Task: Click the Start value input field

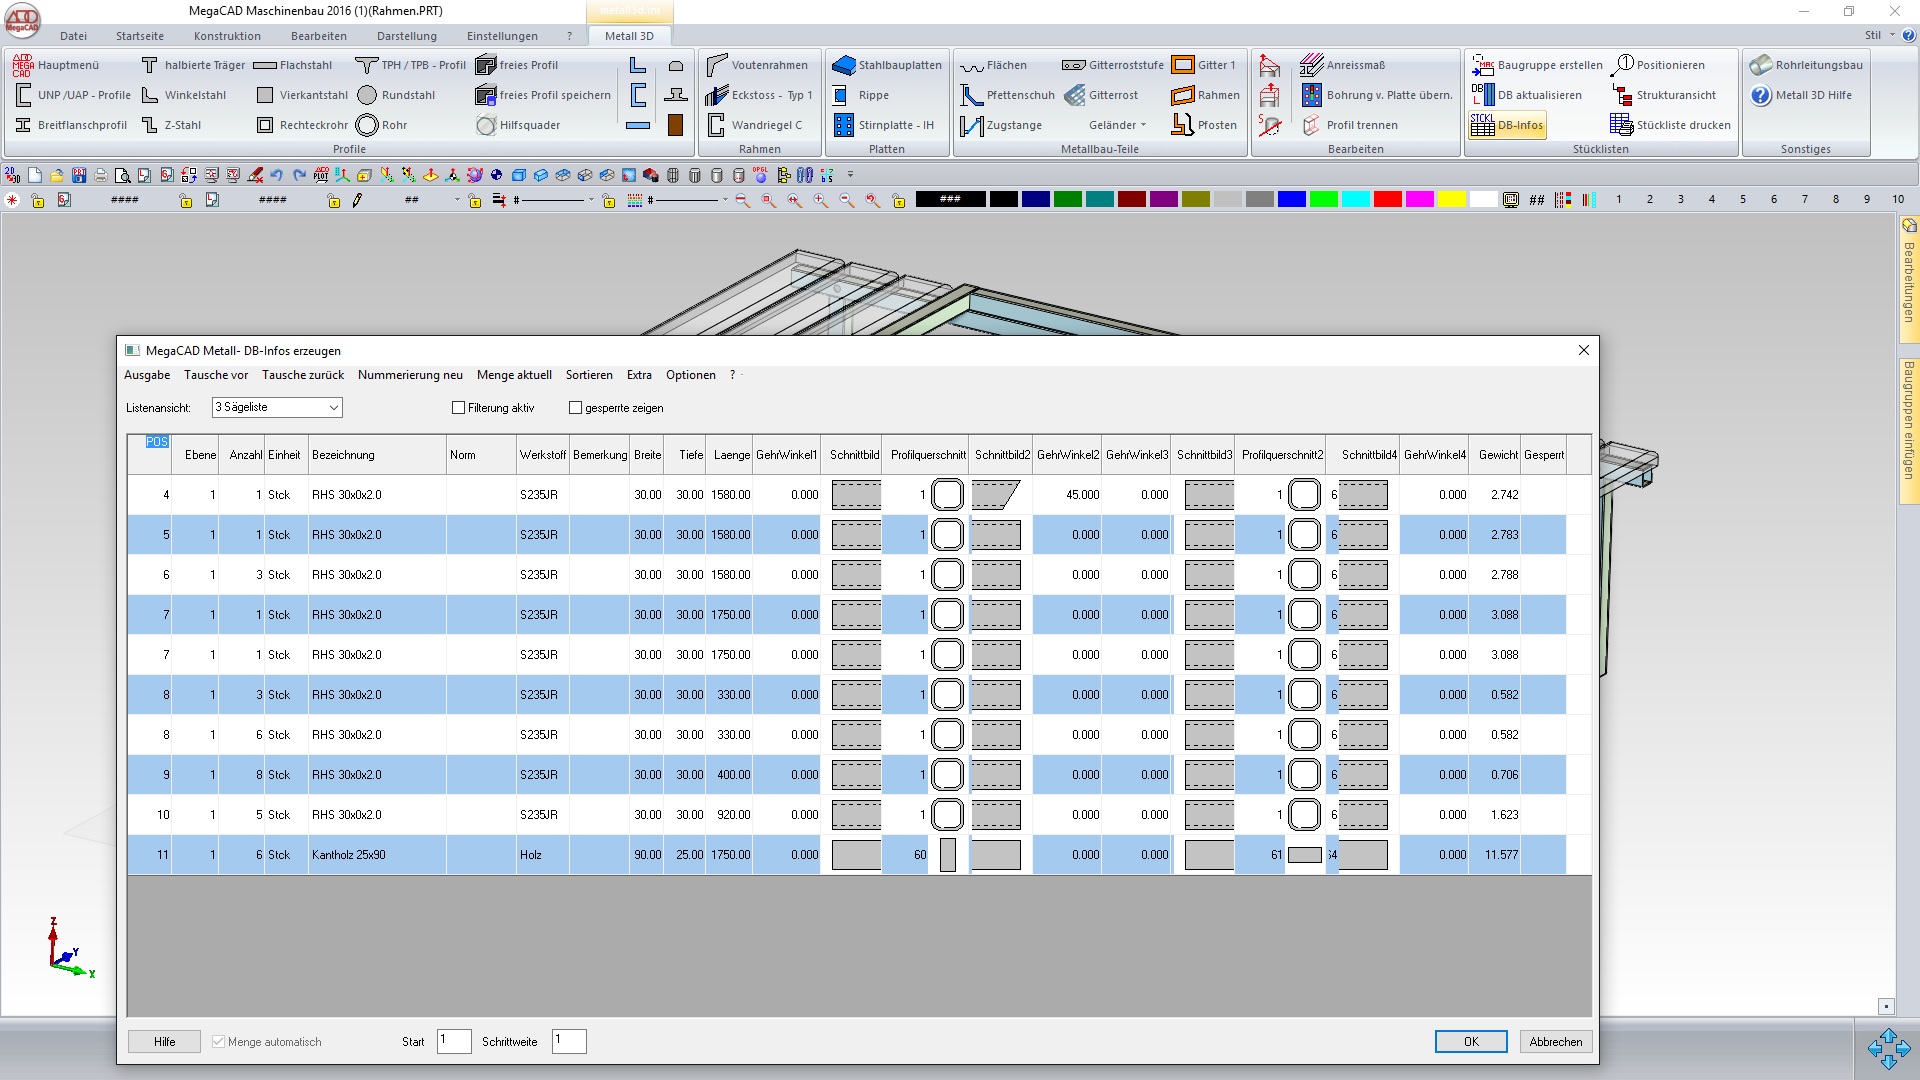Action: point(454,1041)
